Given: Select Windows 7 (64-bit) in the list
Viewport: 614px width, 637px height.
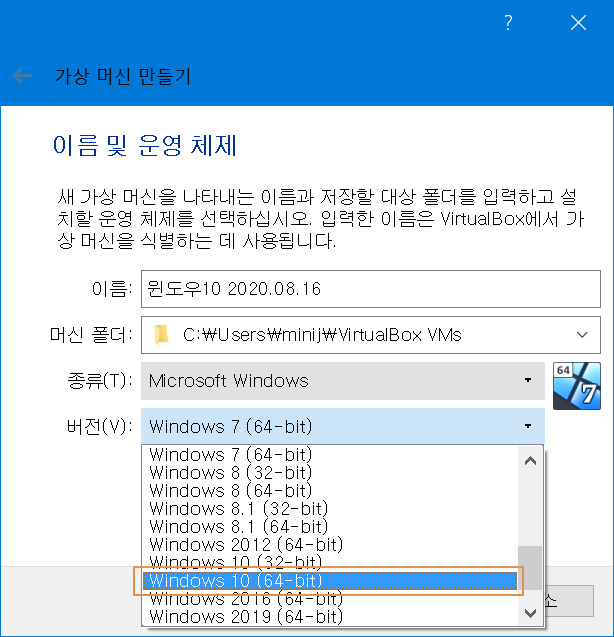Looking at the screenshot, I should tap(330, 454).
